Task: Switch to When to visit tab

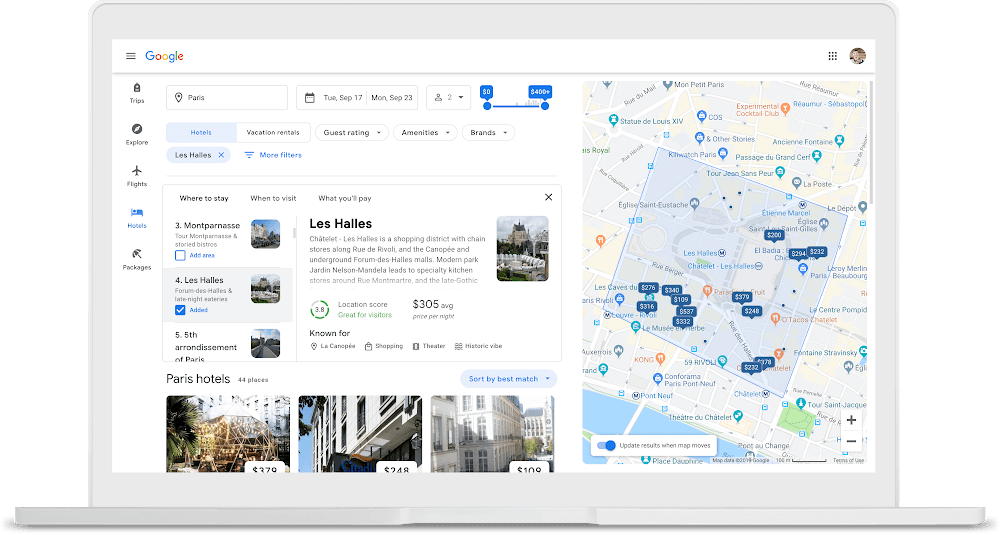Action: [x=273, y=198]
